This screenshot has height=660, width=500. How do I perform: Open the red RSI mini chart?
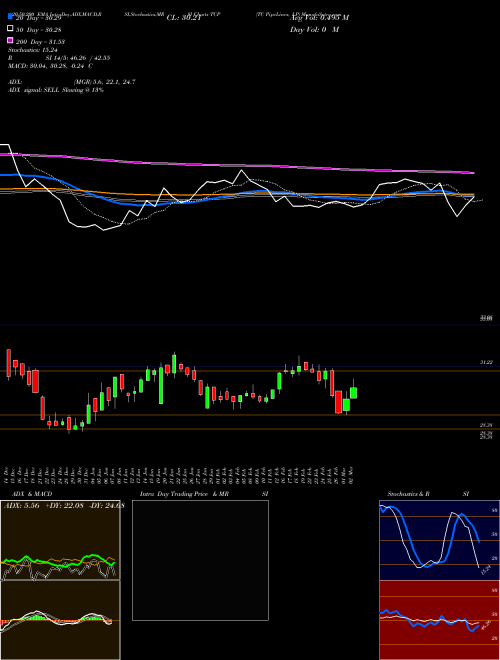click(439, 620)
